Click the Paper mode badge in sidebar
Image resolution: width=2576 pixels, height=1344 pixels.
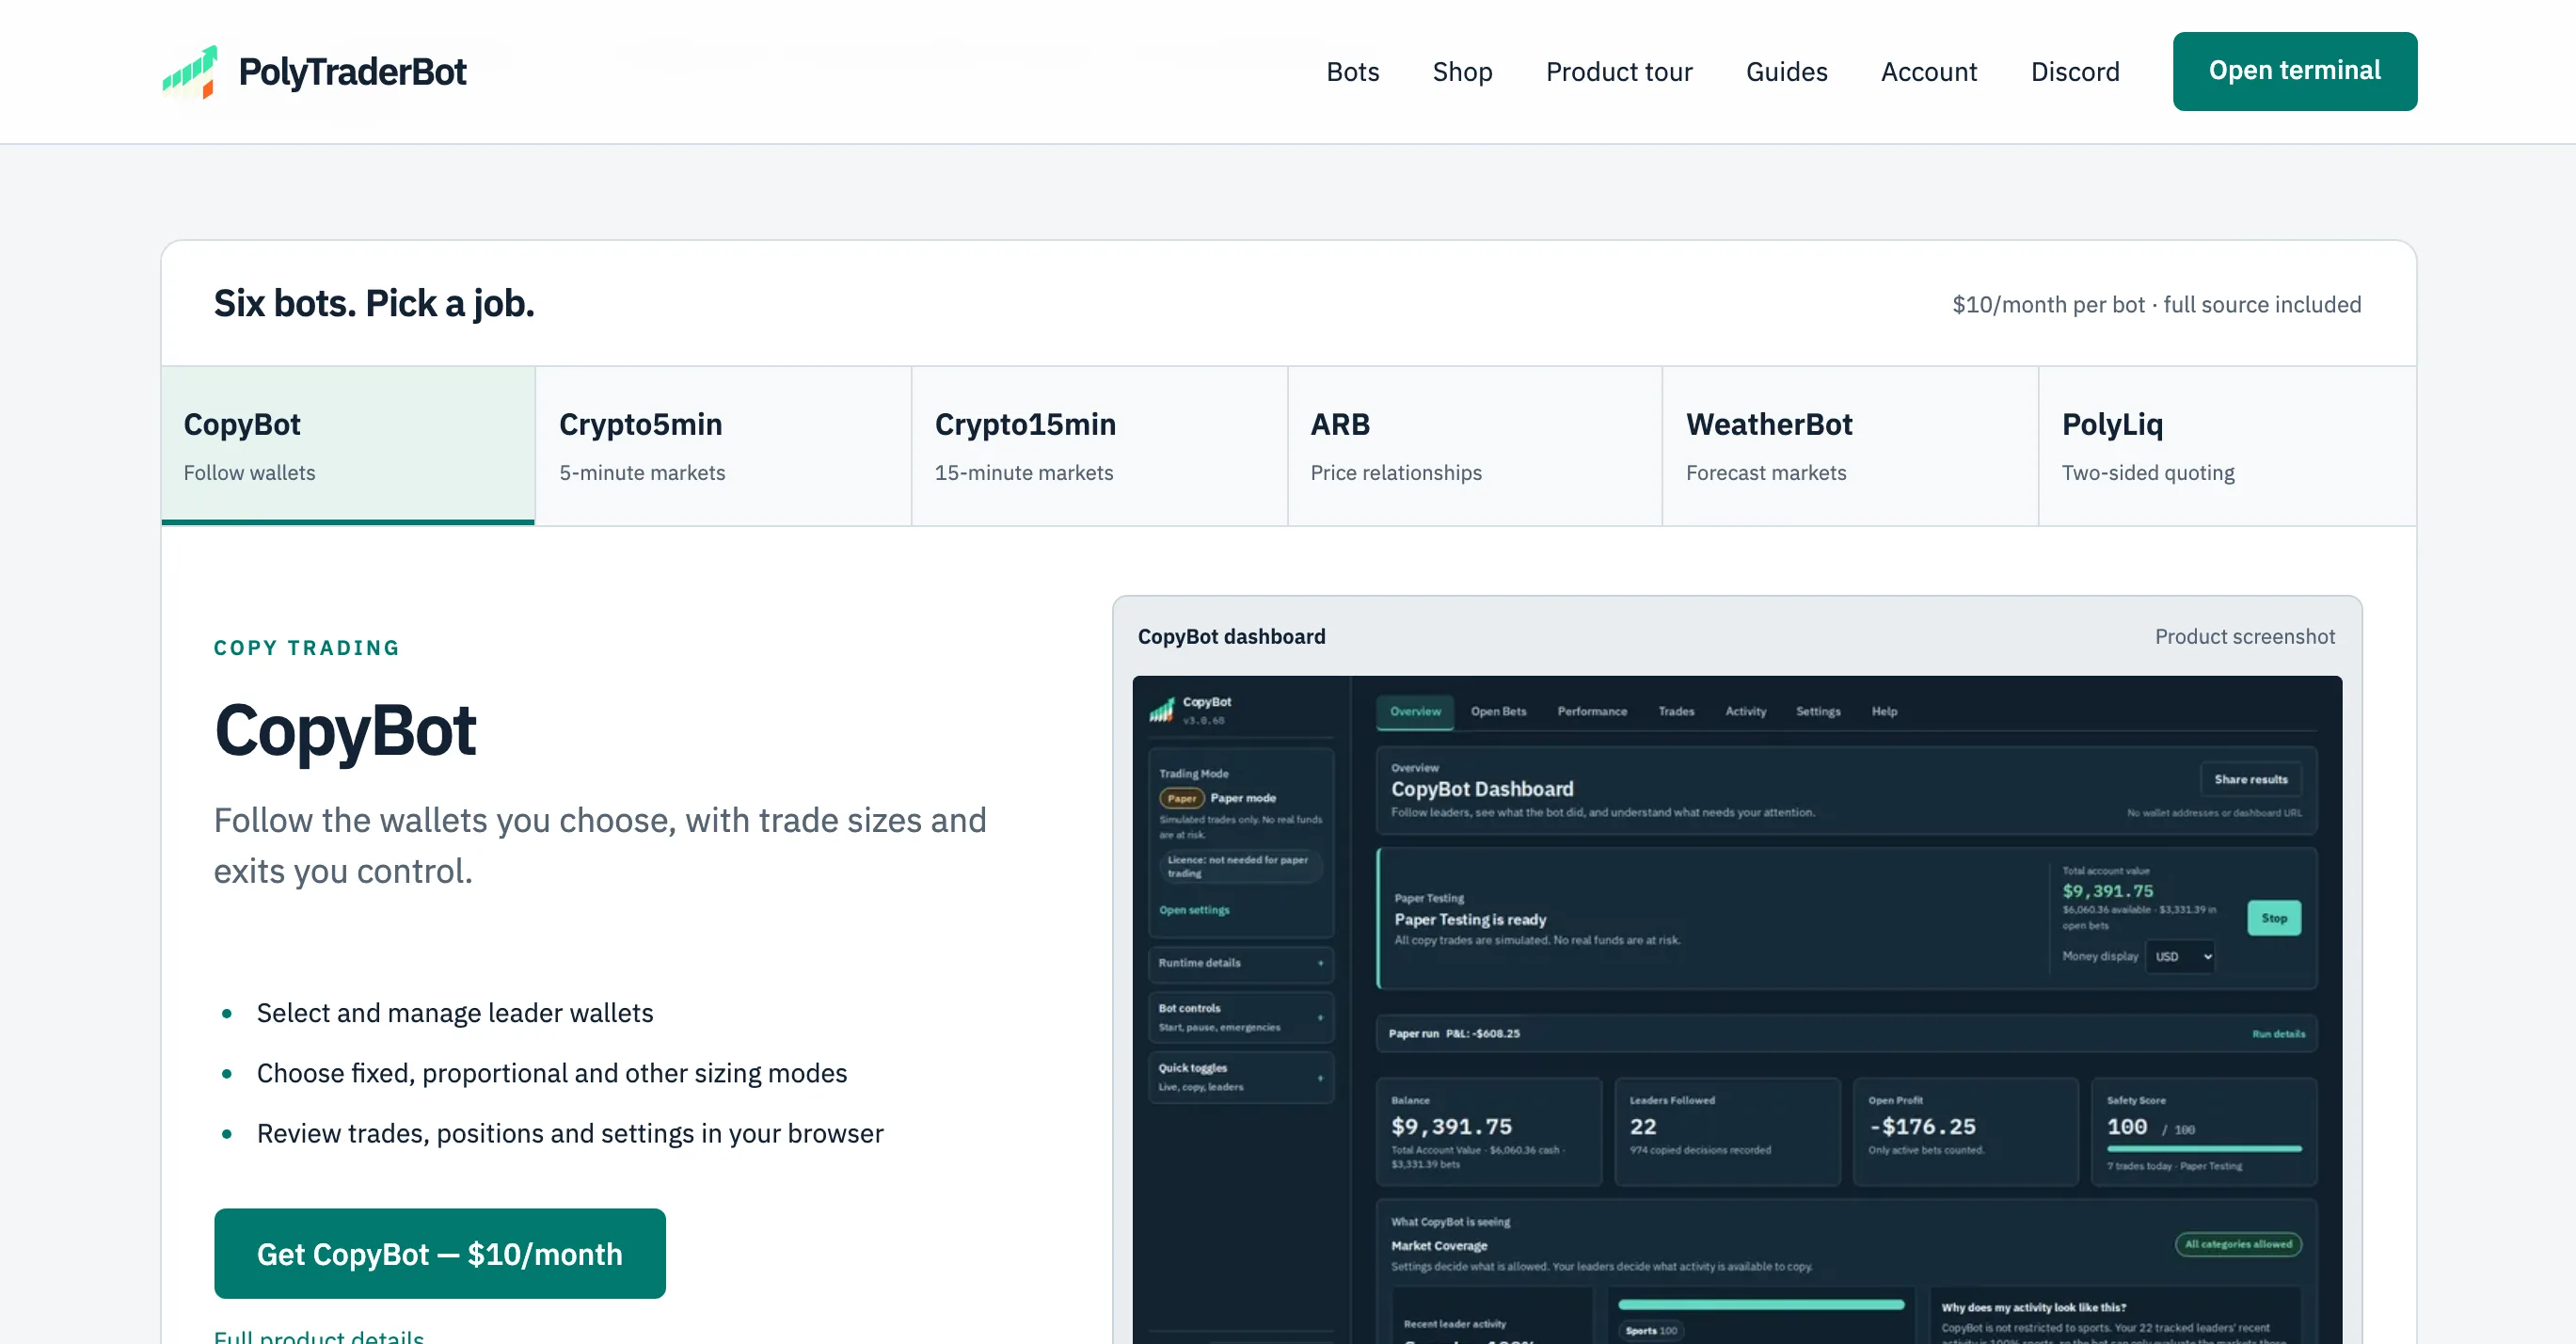point(1181,798)
